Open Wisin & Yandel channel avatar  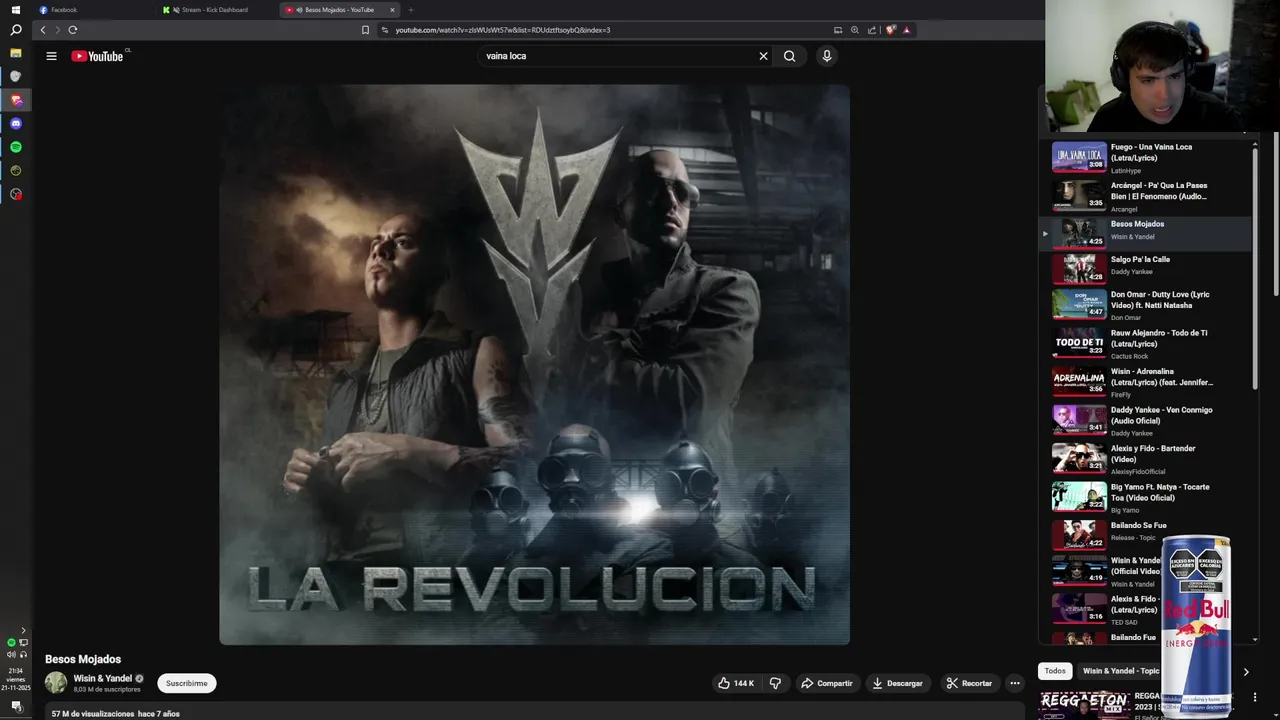tap(56, 683)
